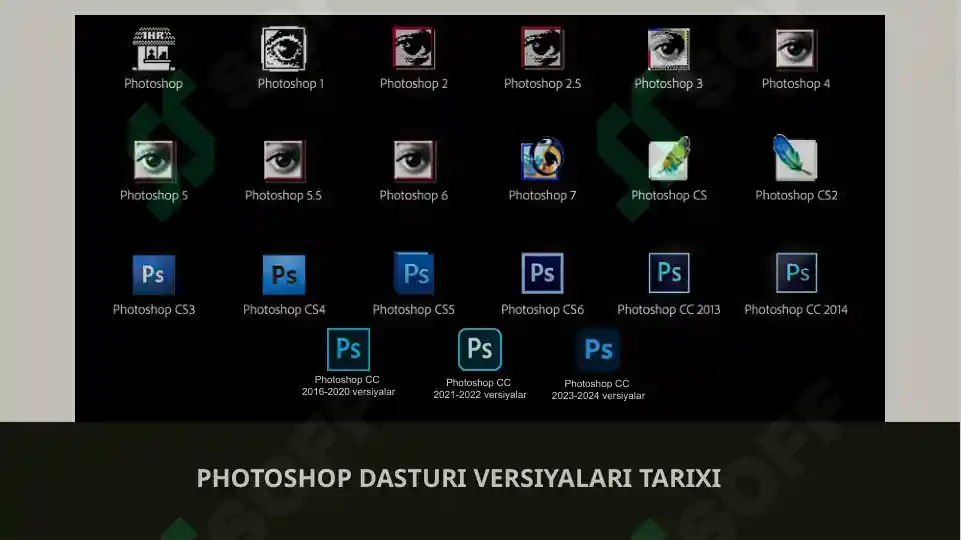Choose the Photoshop 2.5 eye icon
Screen dimensions: 961x540
tap(542, 48)
